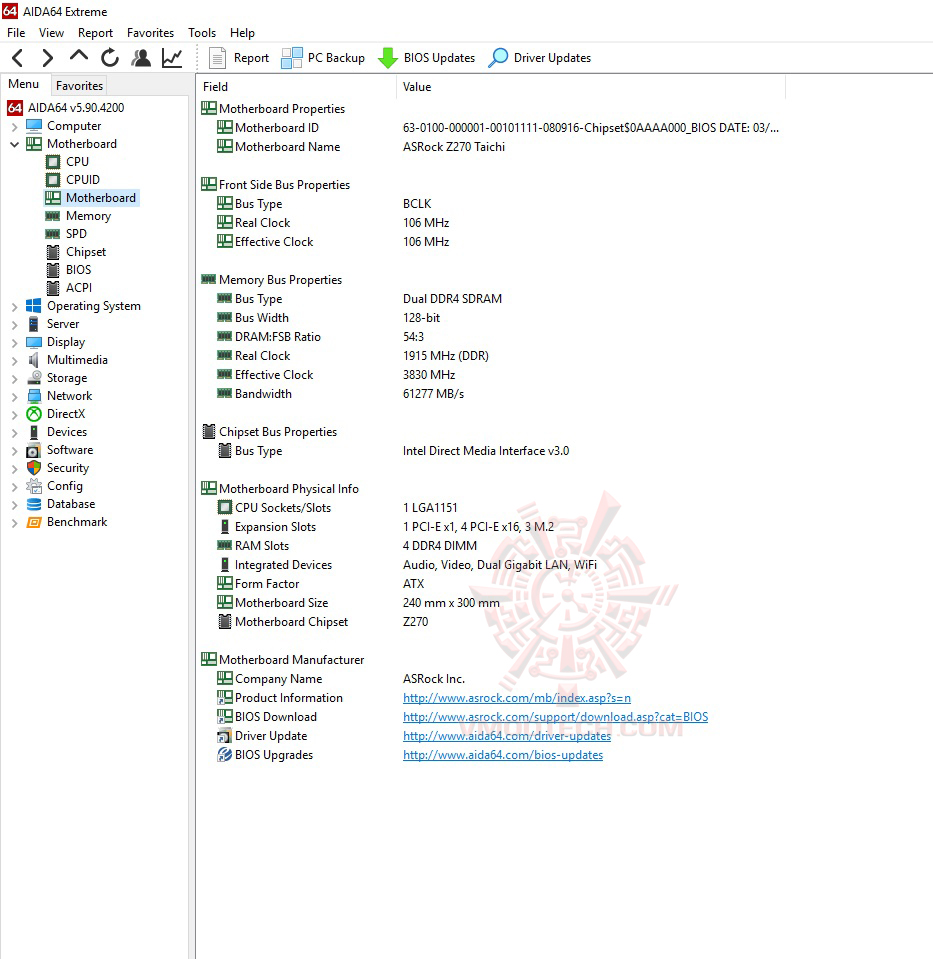Expand the Server branch chevron

click(x=15, y=324)
